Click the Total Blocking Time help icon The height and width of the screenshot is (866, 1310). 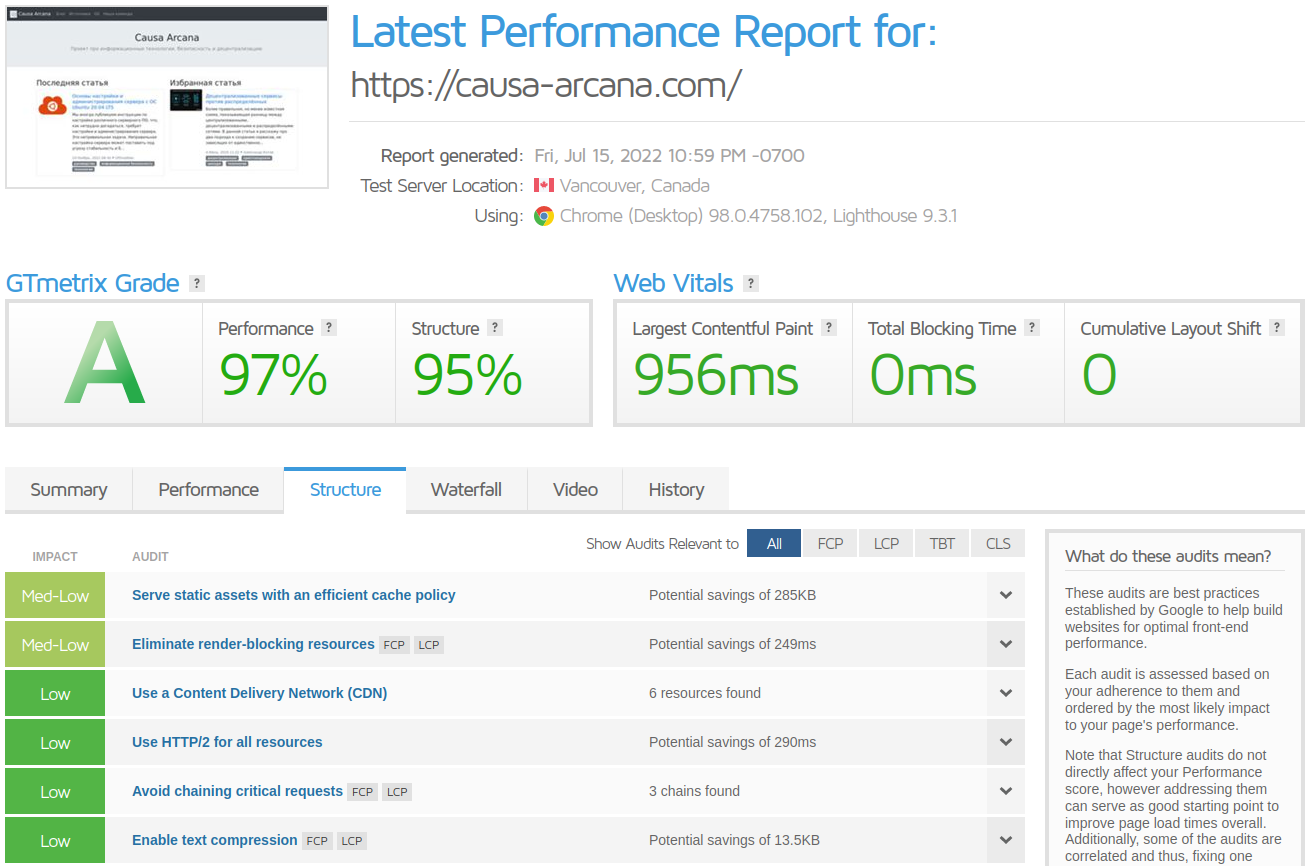pyautogui.click(x=1032, y=327)
